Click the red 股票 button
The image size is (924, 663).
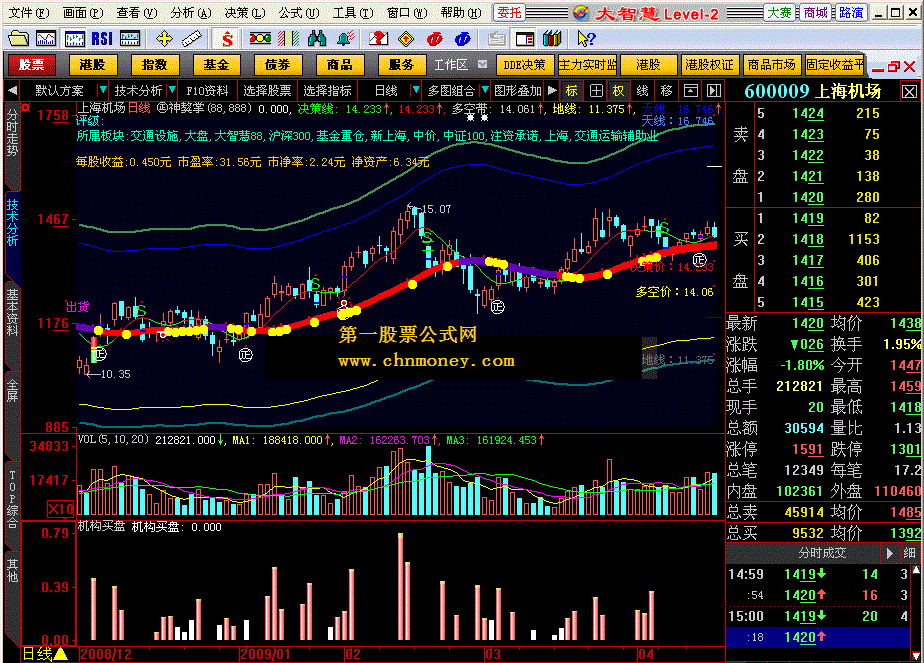pos(31,65)
